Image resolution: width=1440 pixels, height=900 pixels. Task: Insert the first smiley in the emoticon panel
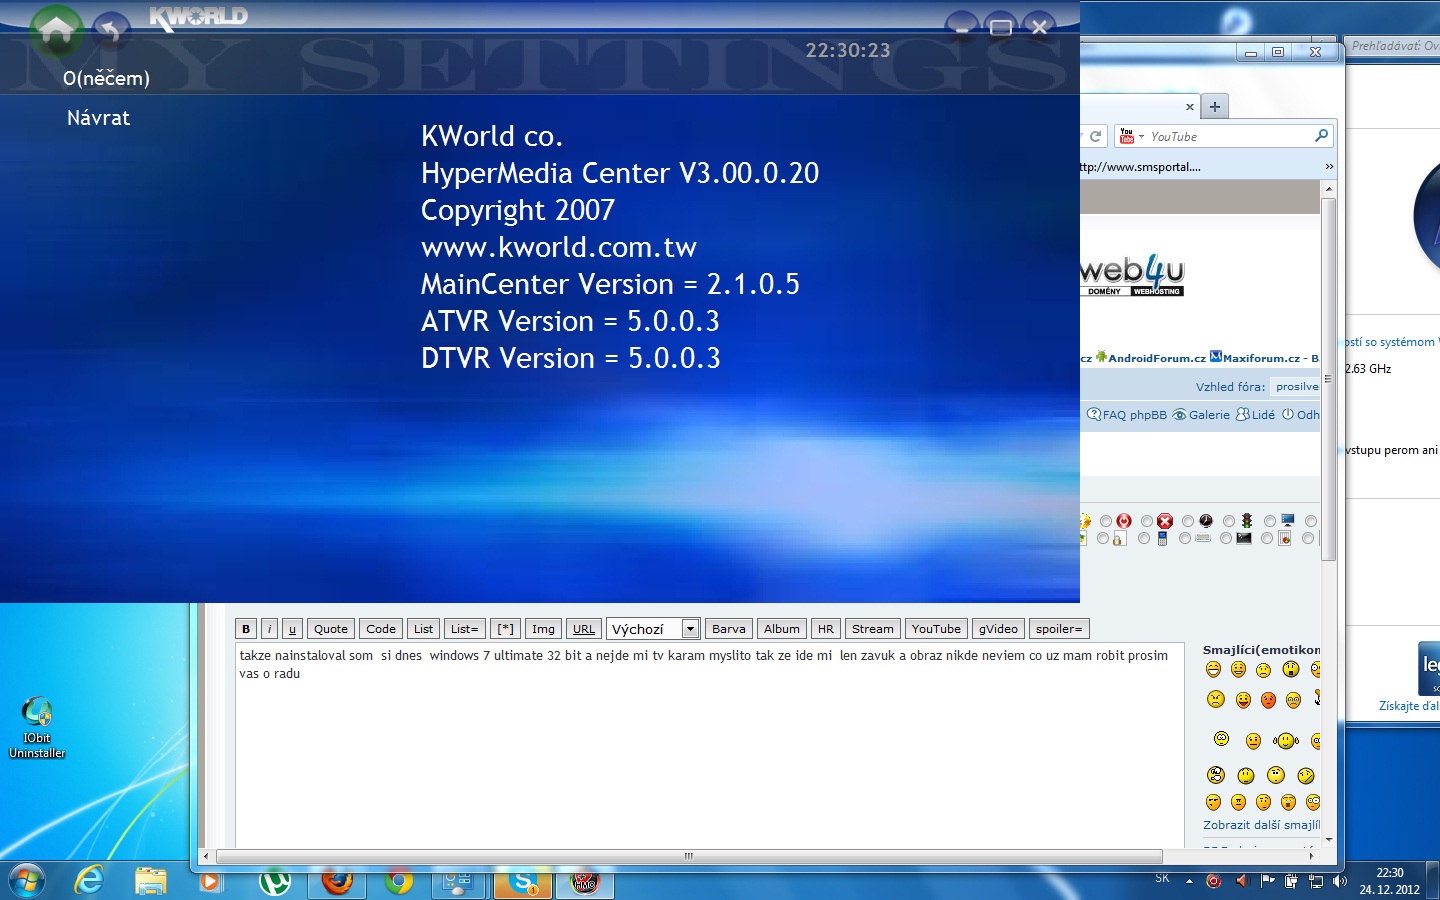1213,669
